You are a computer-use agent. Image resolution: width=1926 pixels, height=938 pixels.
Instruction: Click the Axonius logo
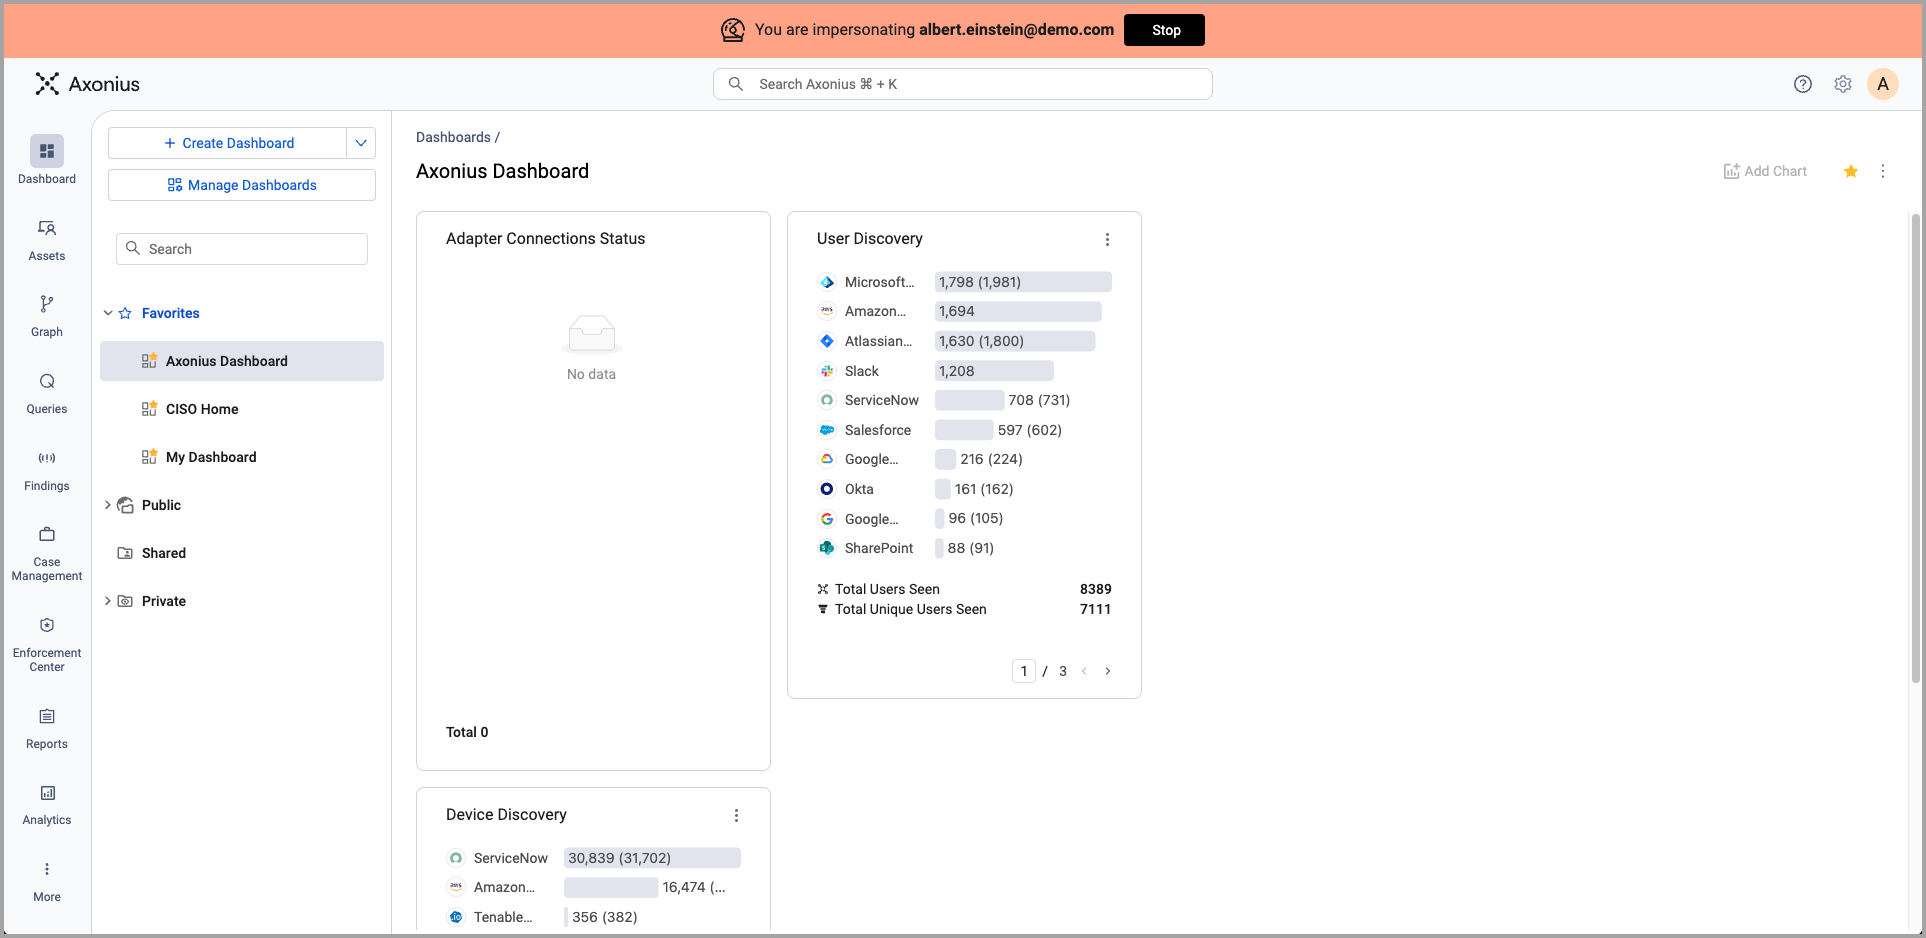88,84
